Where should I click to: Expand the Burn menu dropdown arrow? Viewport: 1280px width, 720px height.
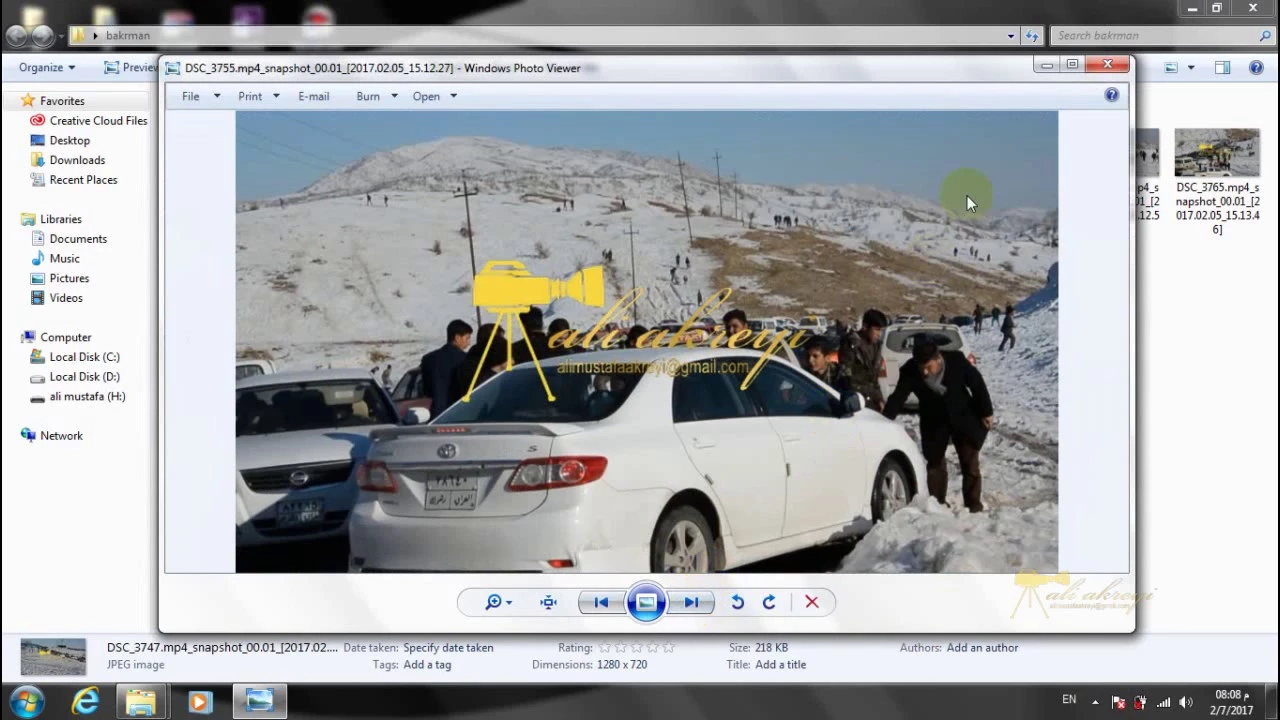(x=394, y=96)
